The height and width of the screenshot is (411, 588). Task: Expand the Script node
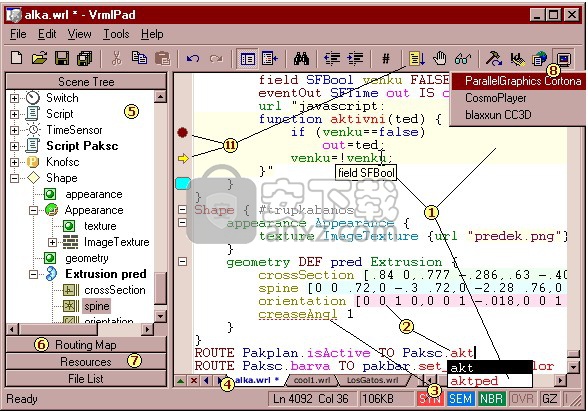(14, 114)
